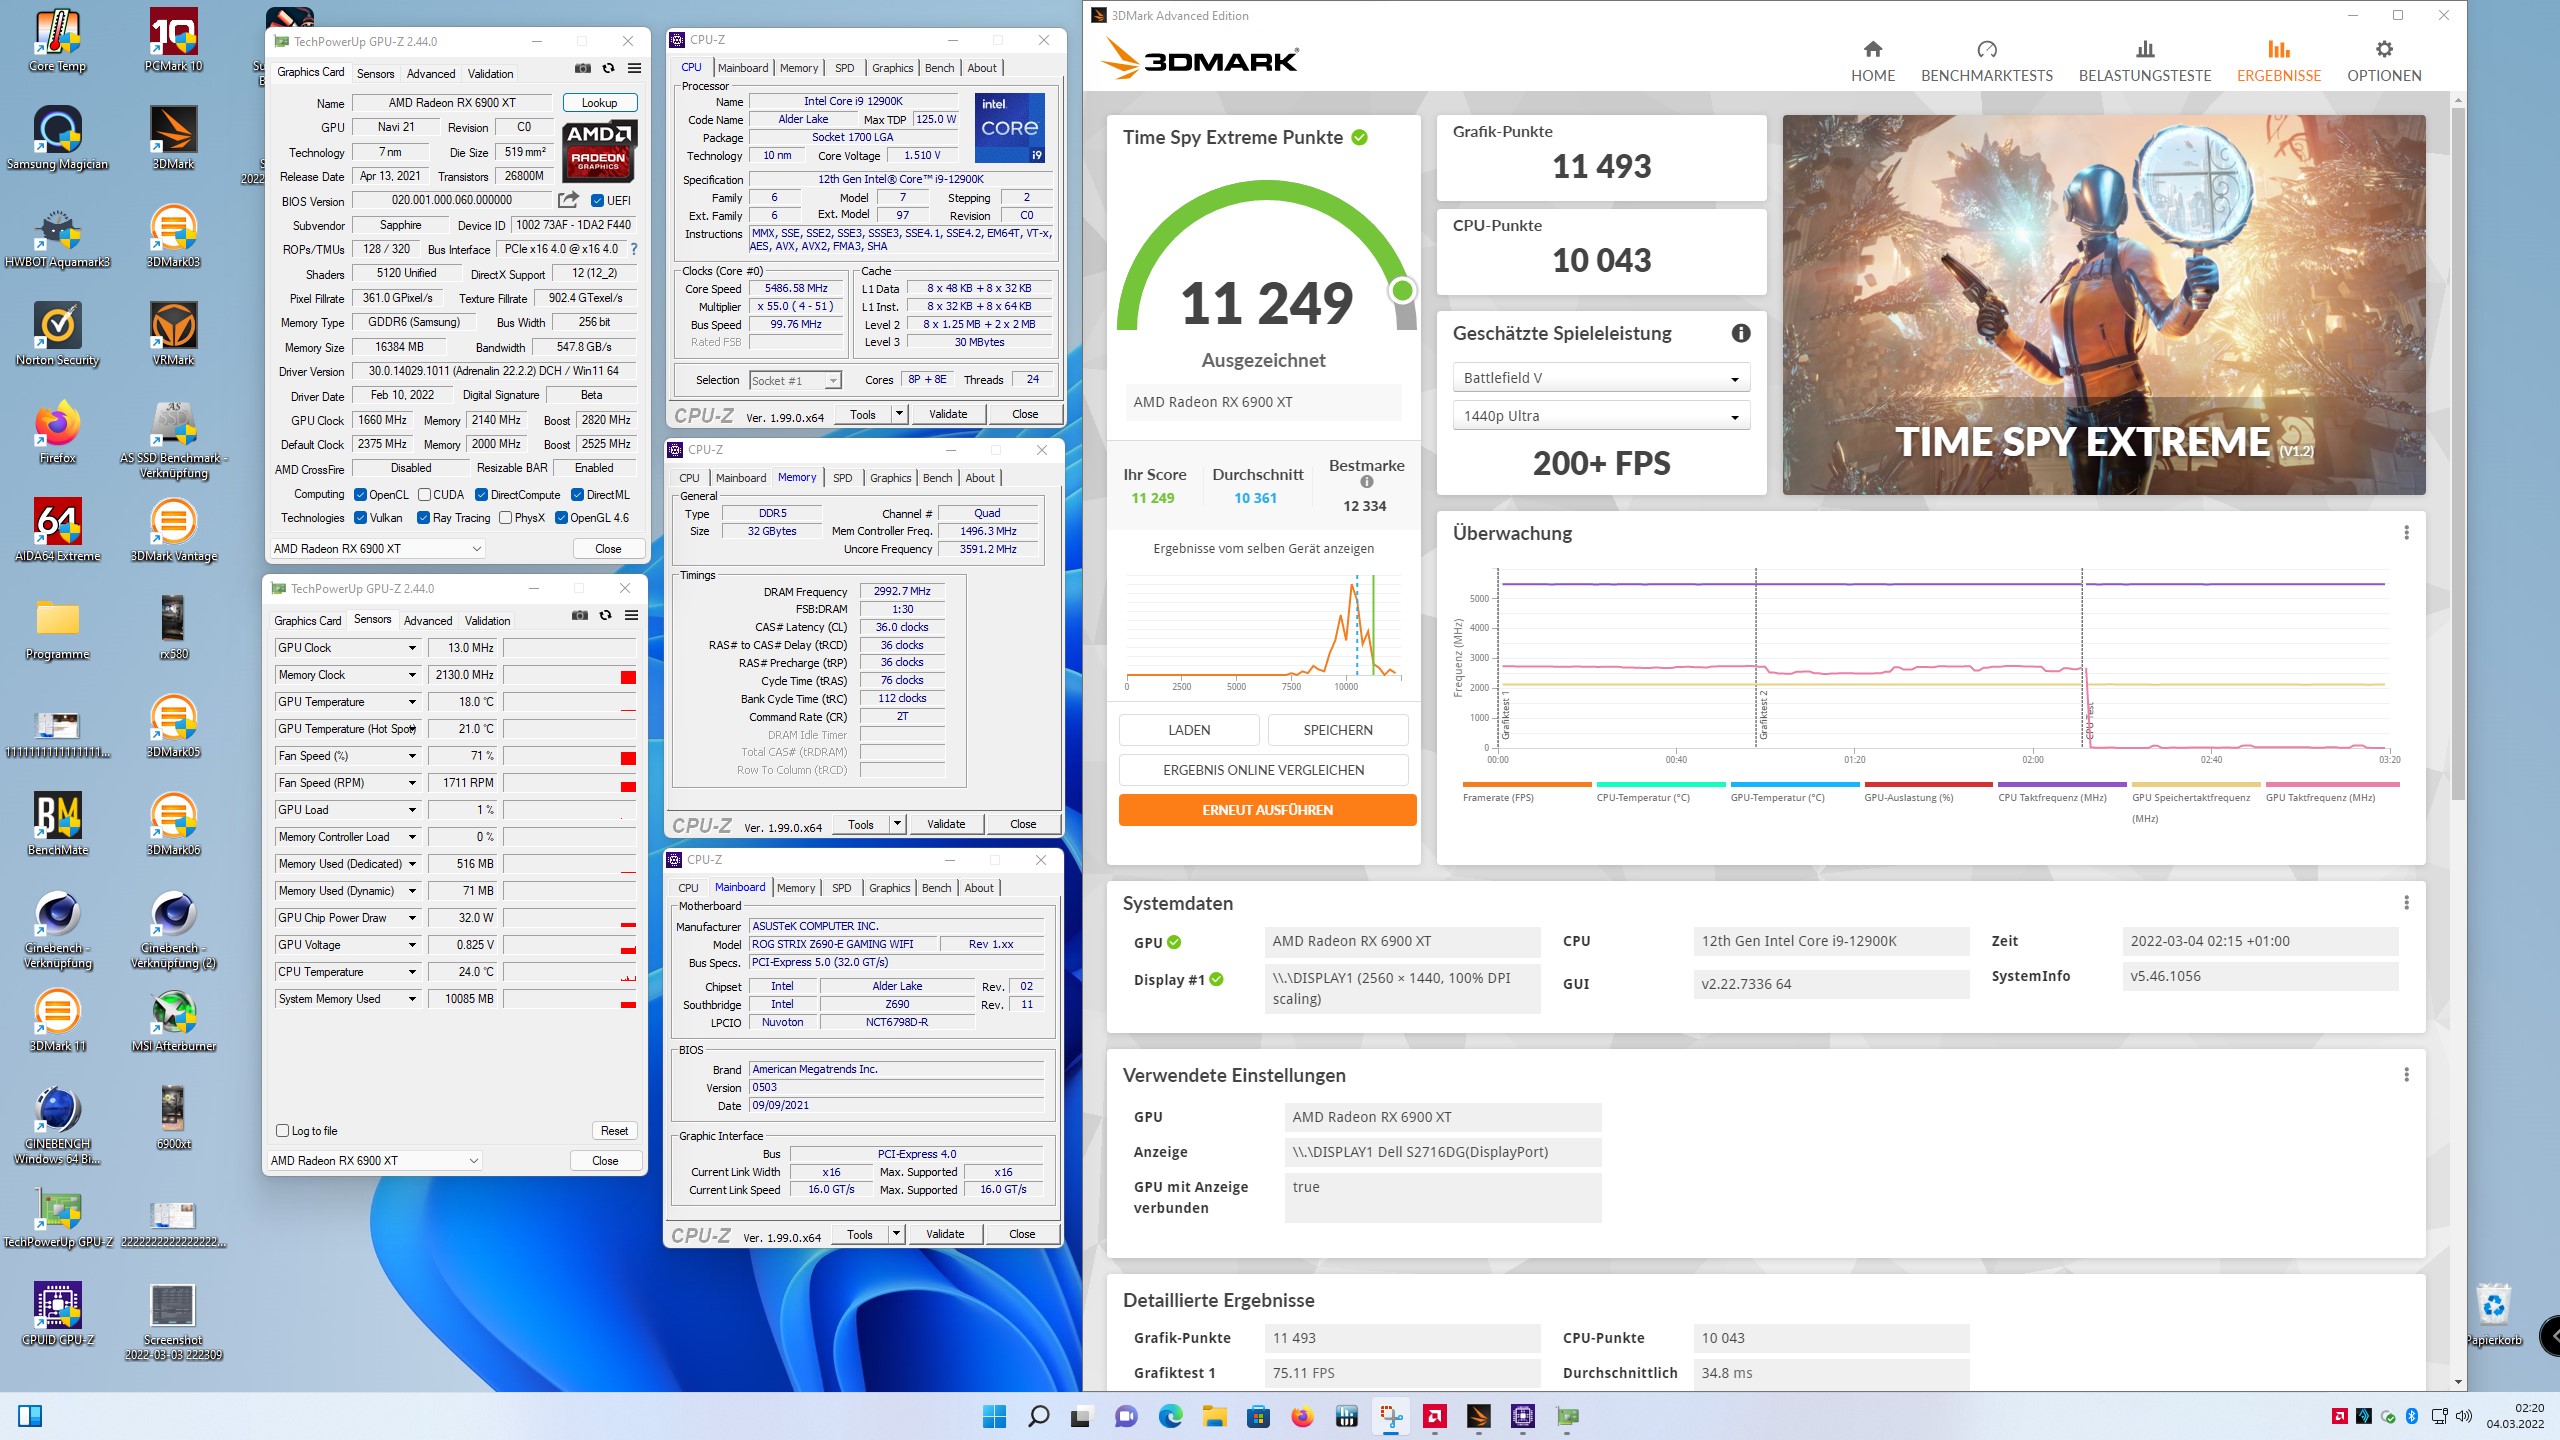The image size is (2560, 1440).
Task: Toggle PhysX checkbox in GPU-Z
Action: click(x=505, y=518)
